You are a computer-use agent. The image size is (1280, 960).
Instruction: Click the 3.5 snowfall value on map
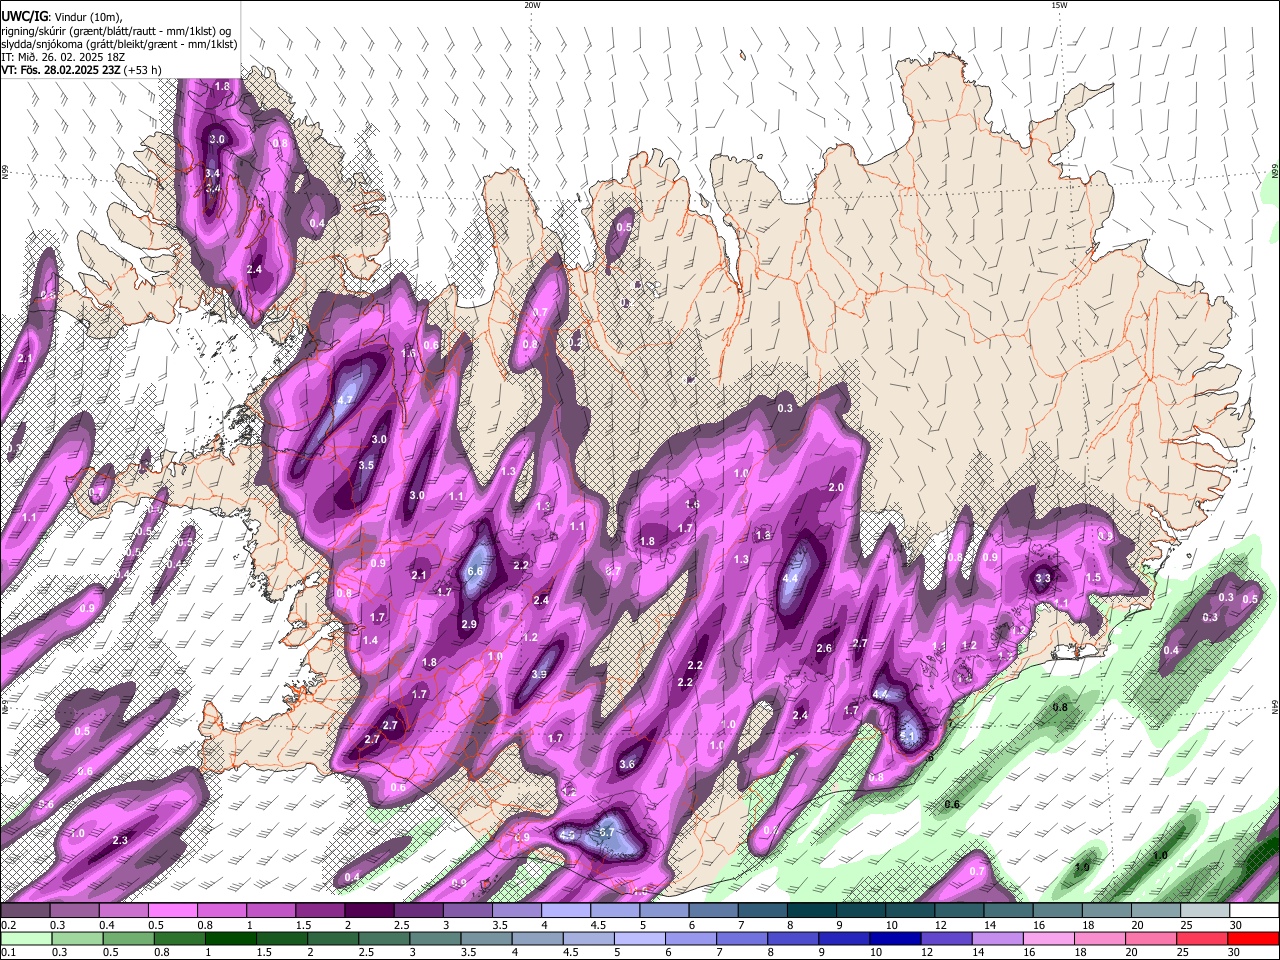366,465
